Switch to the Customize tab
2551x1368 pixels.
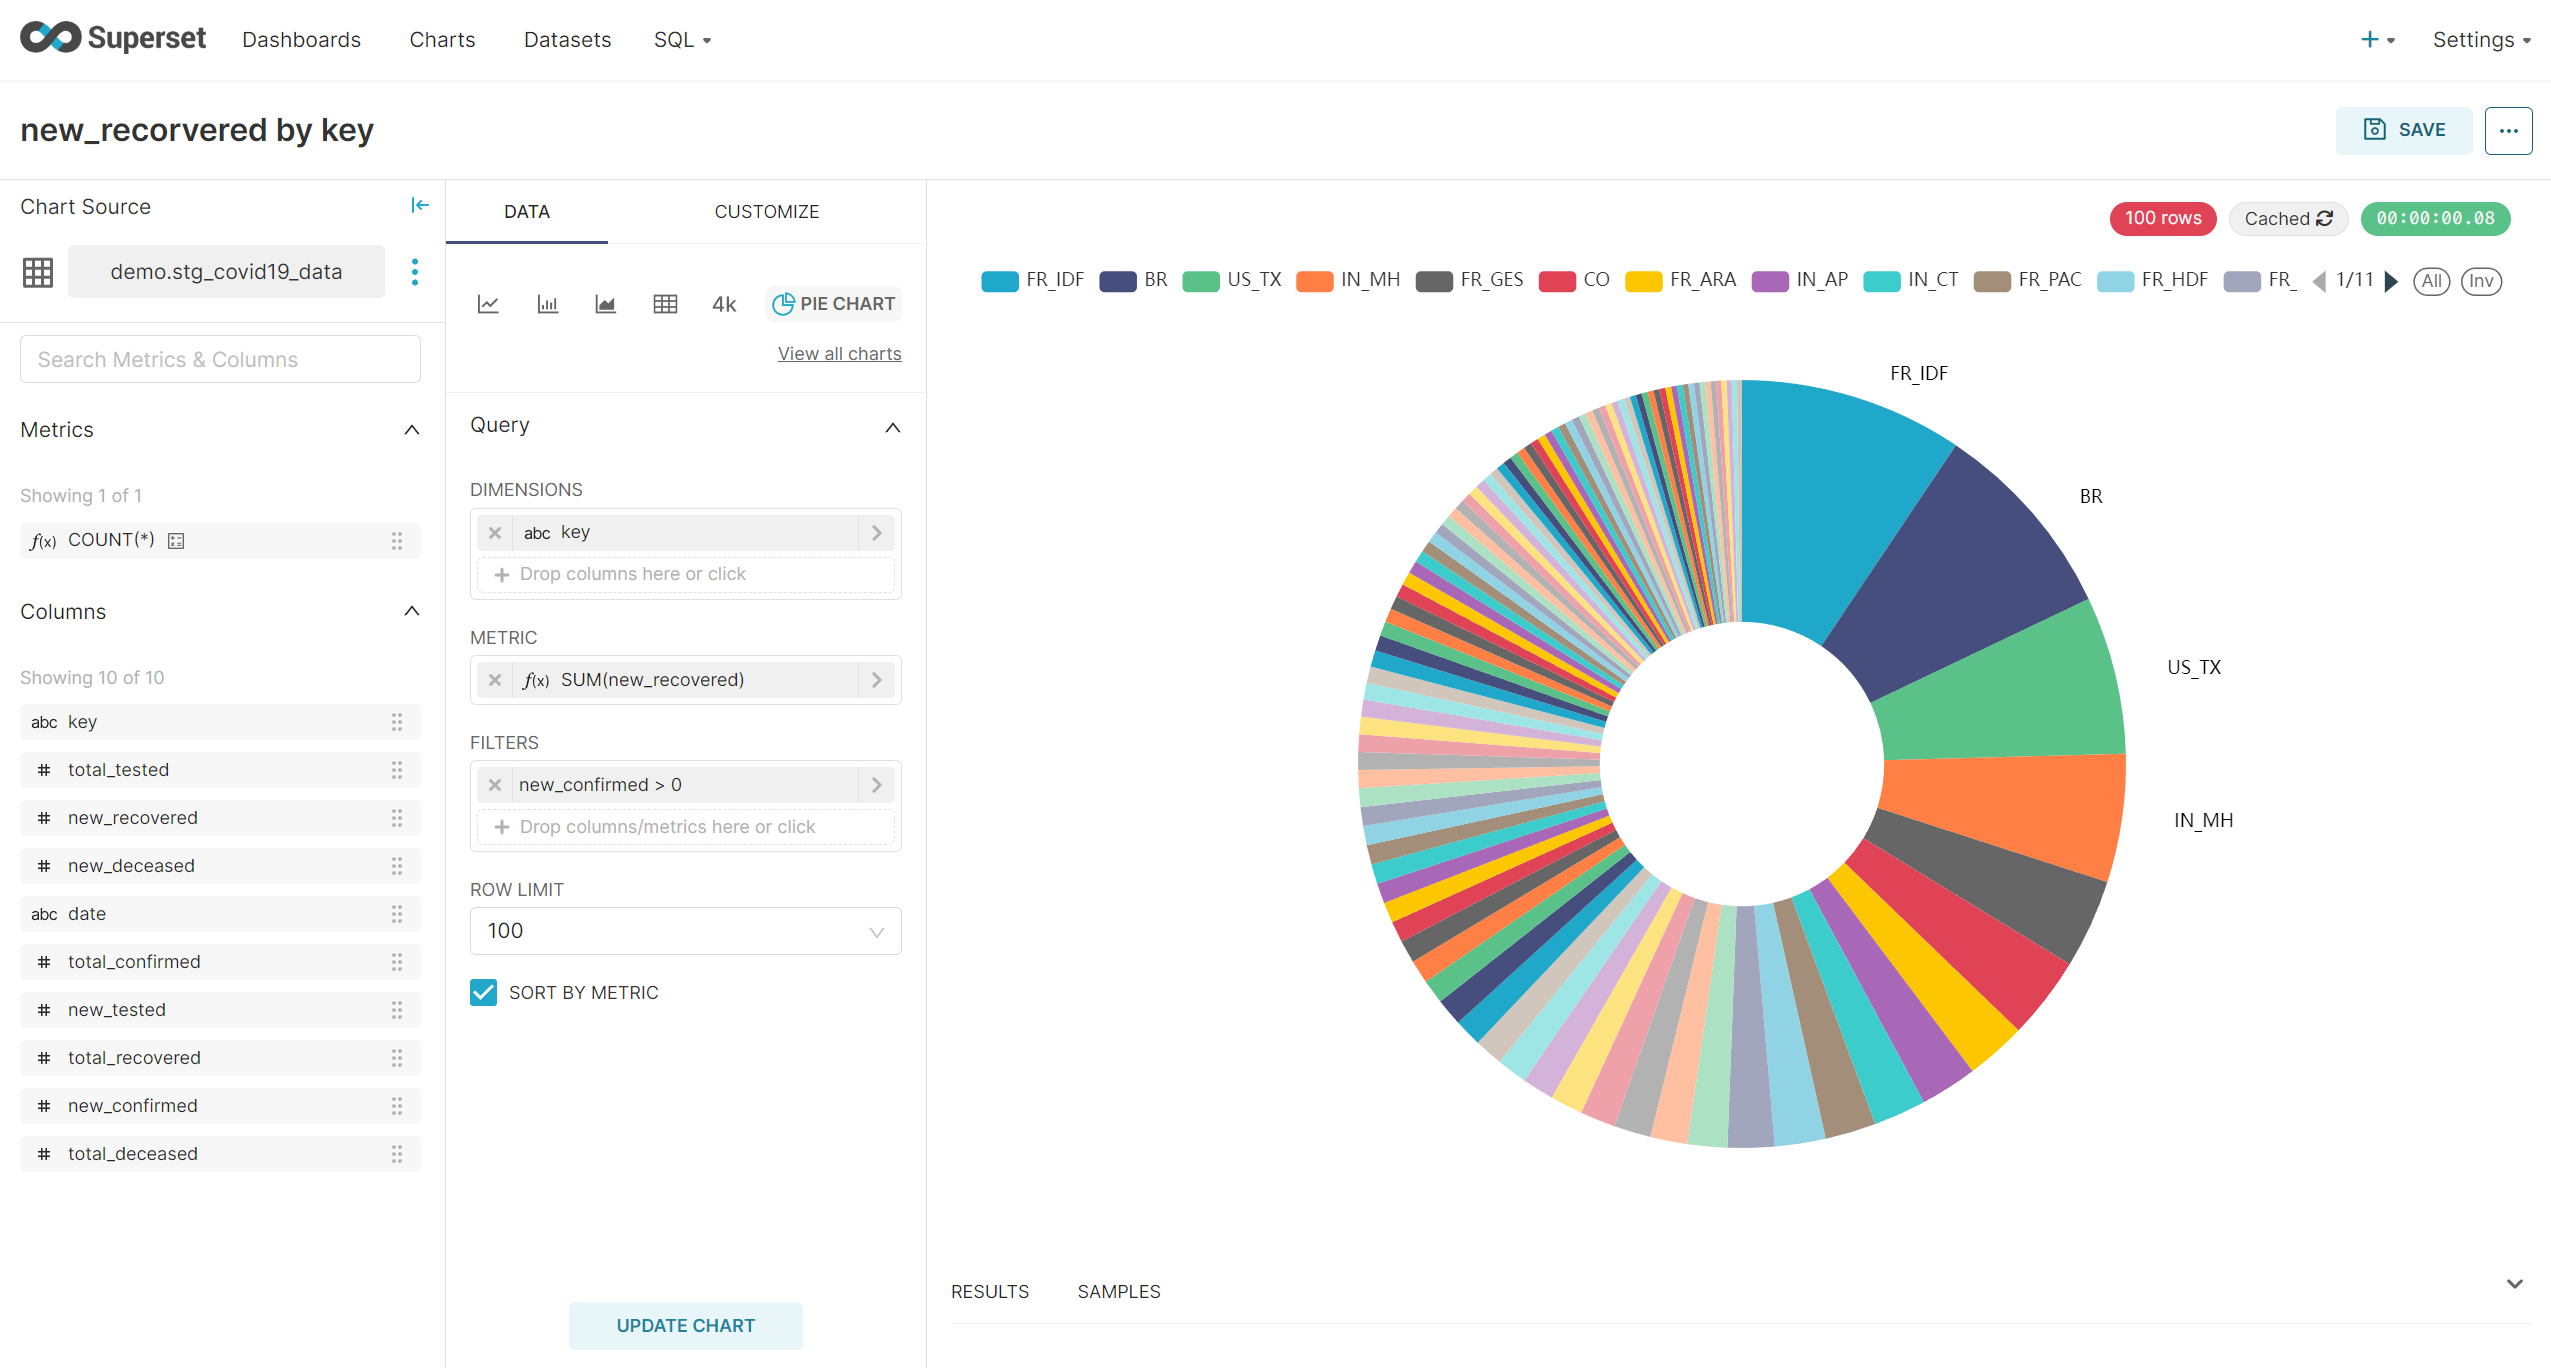(x=766, y=212)
